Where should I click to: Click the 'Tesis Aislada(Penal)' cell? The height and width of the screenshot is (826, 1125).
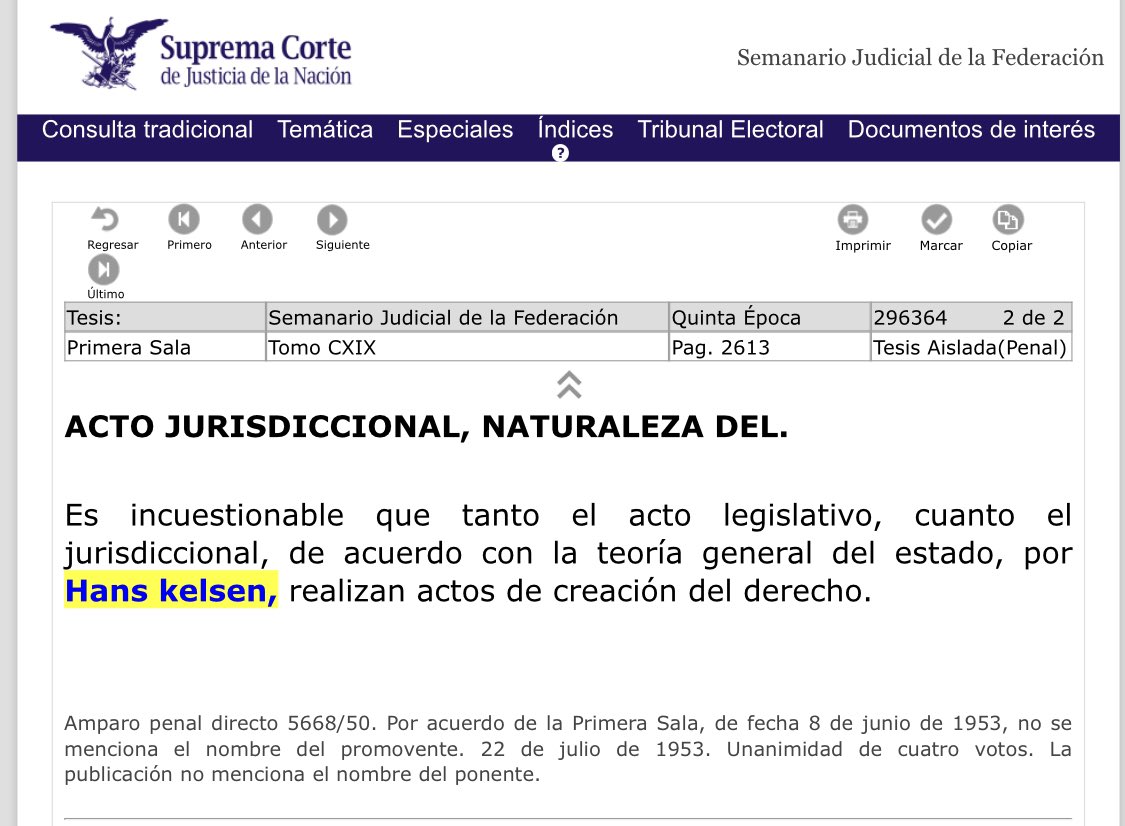971,347
